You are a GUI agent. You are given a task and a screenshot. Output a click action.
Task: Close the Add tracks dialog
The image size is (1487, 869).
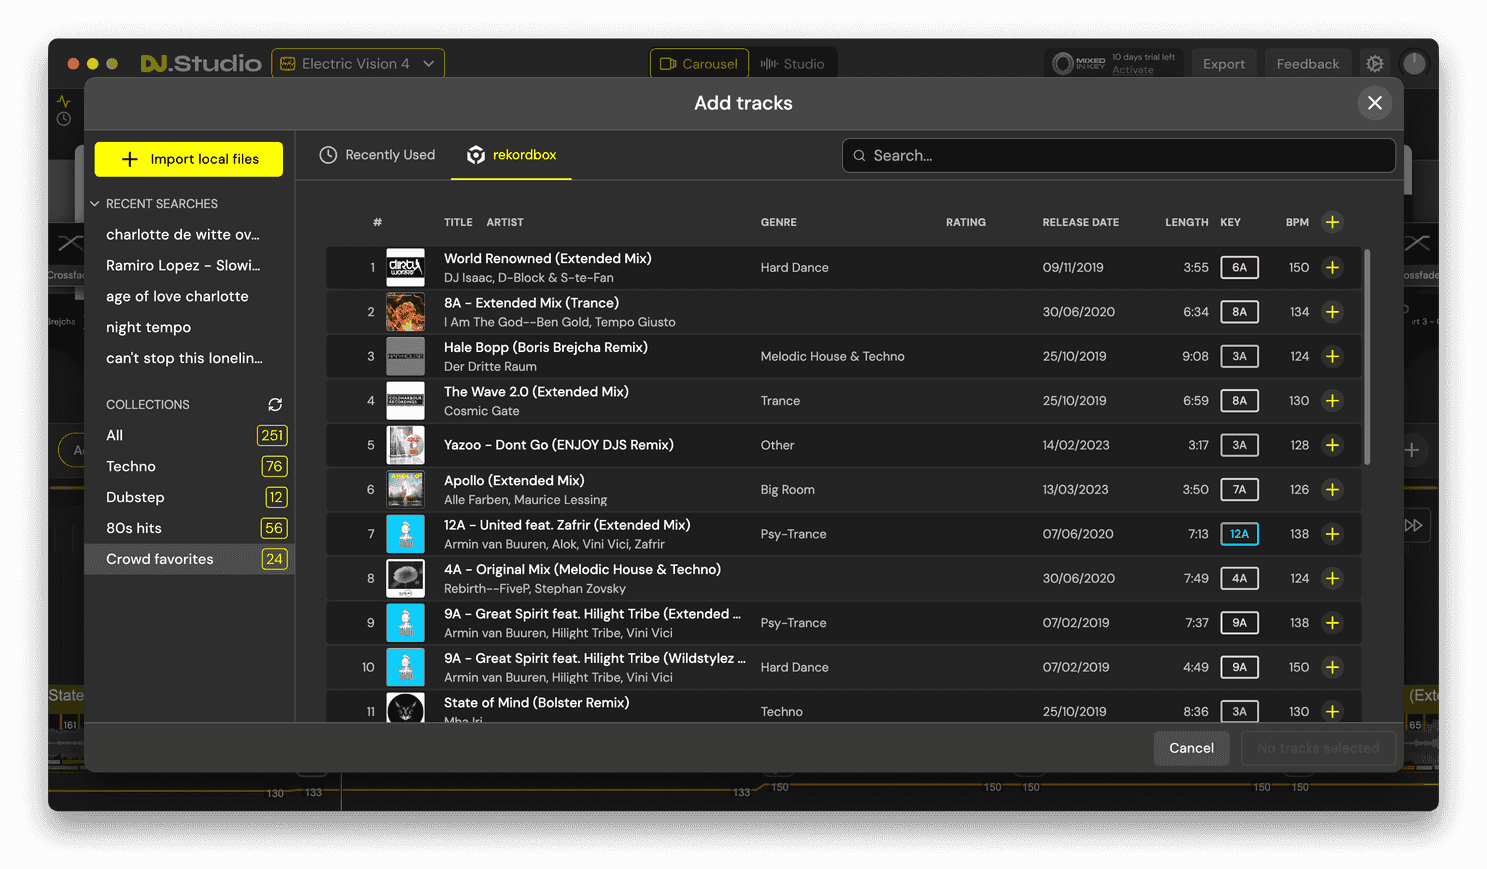1375,103
